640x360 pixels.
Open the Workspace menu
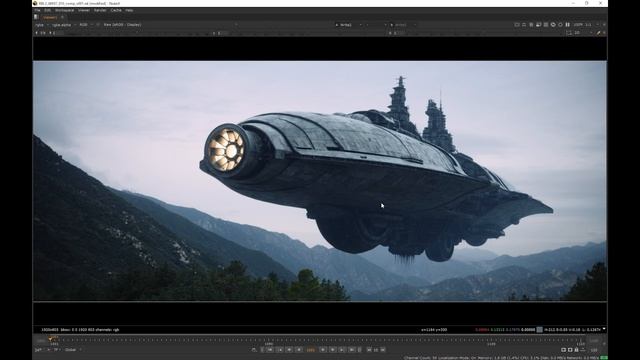point(64,10)
